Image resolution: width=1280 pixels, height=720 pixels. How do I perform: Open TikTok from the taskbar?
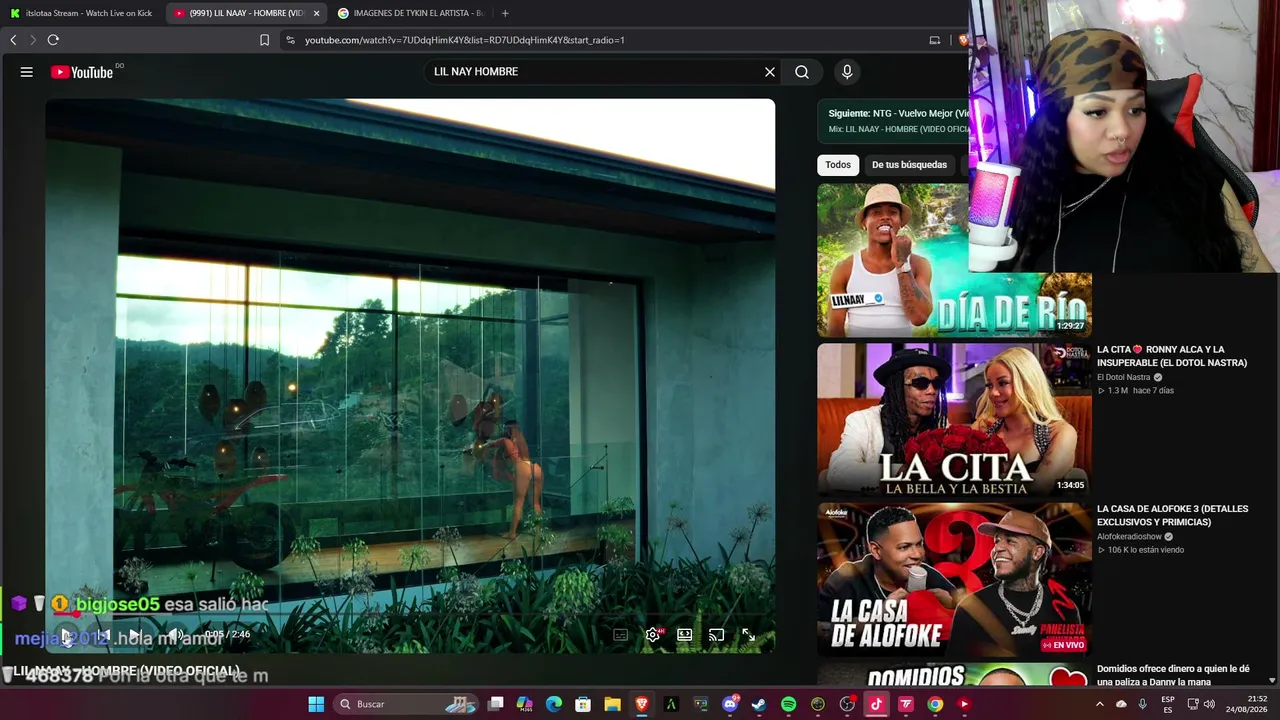(876, 704)
